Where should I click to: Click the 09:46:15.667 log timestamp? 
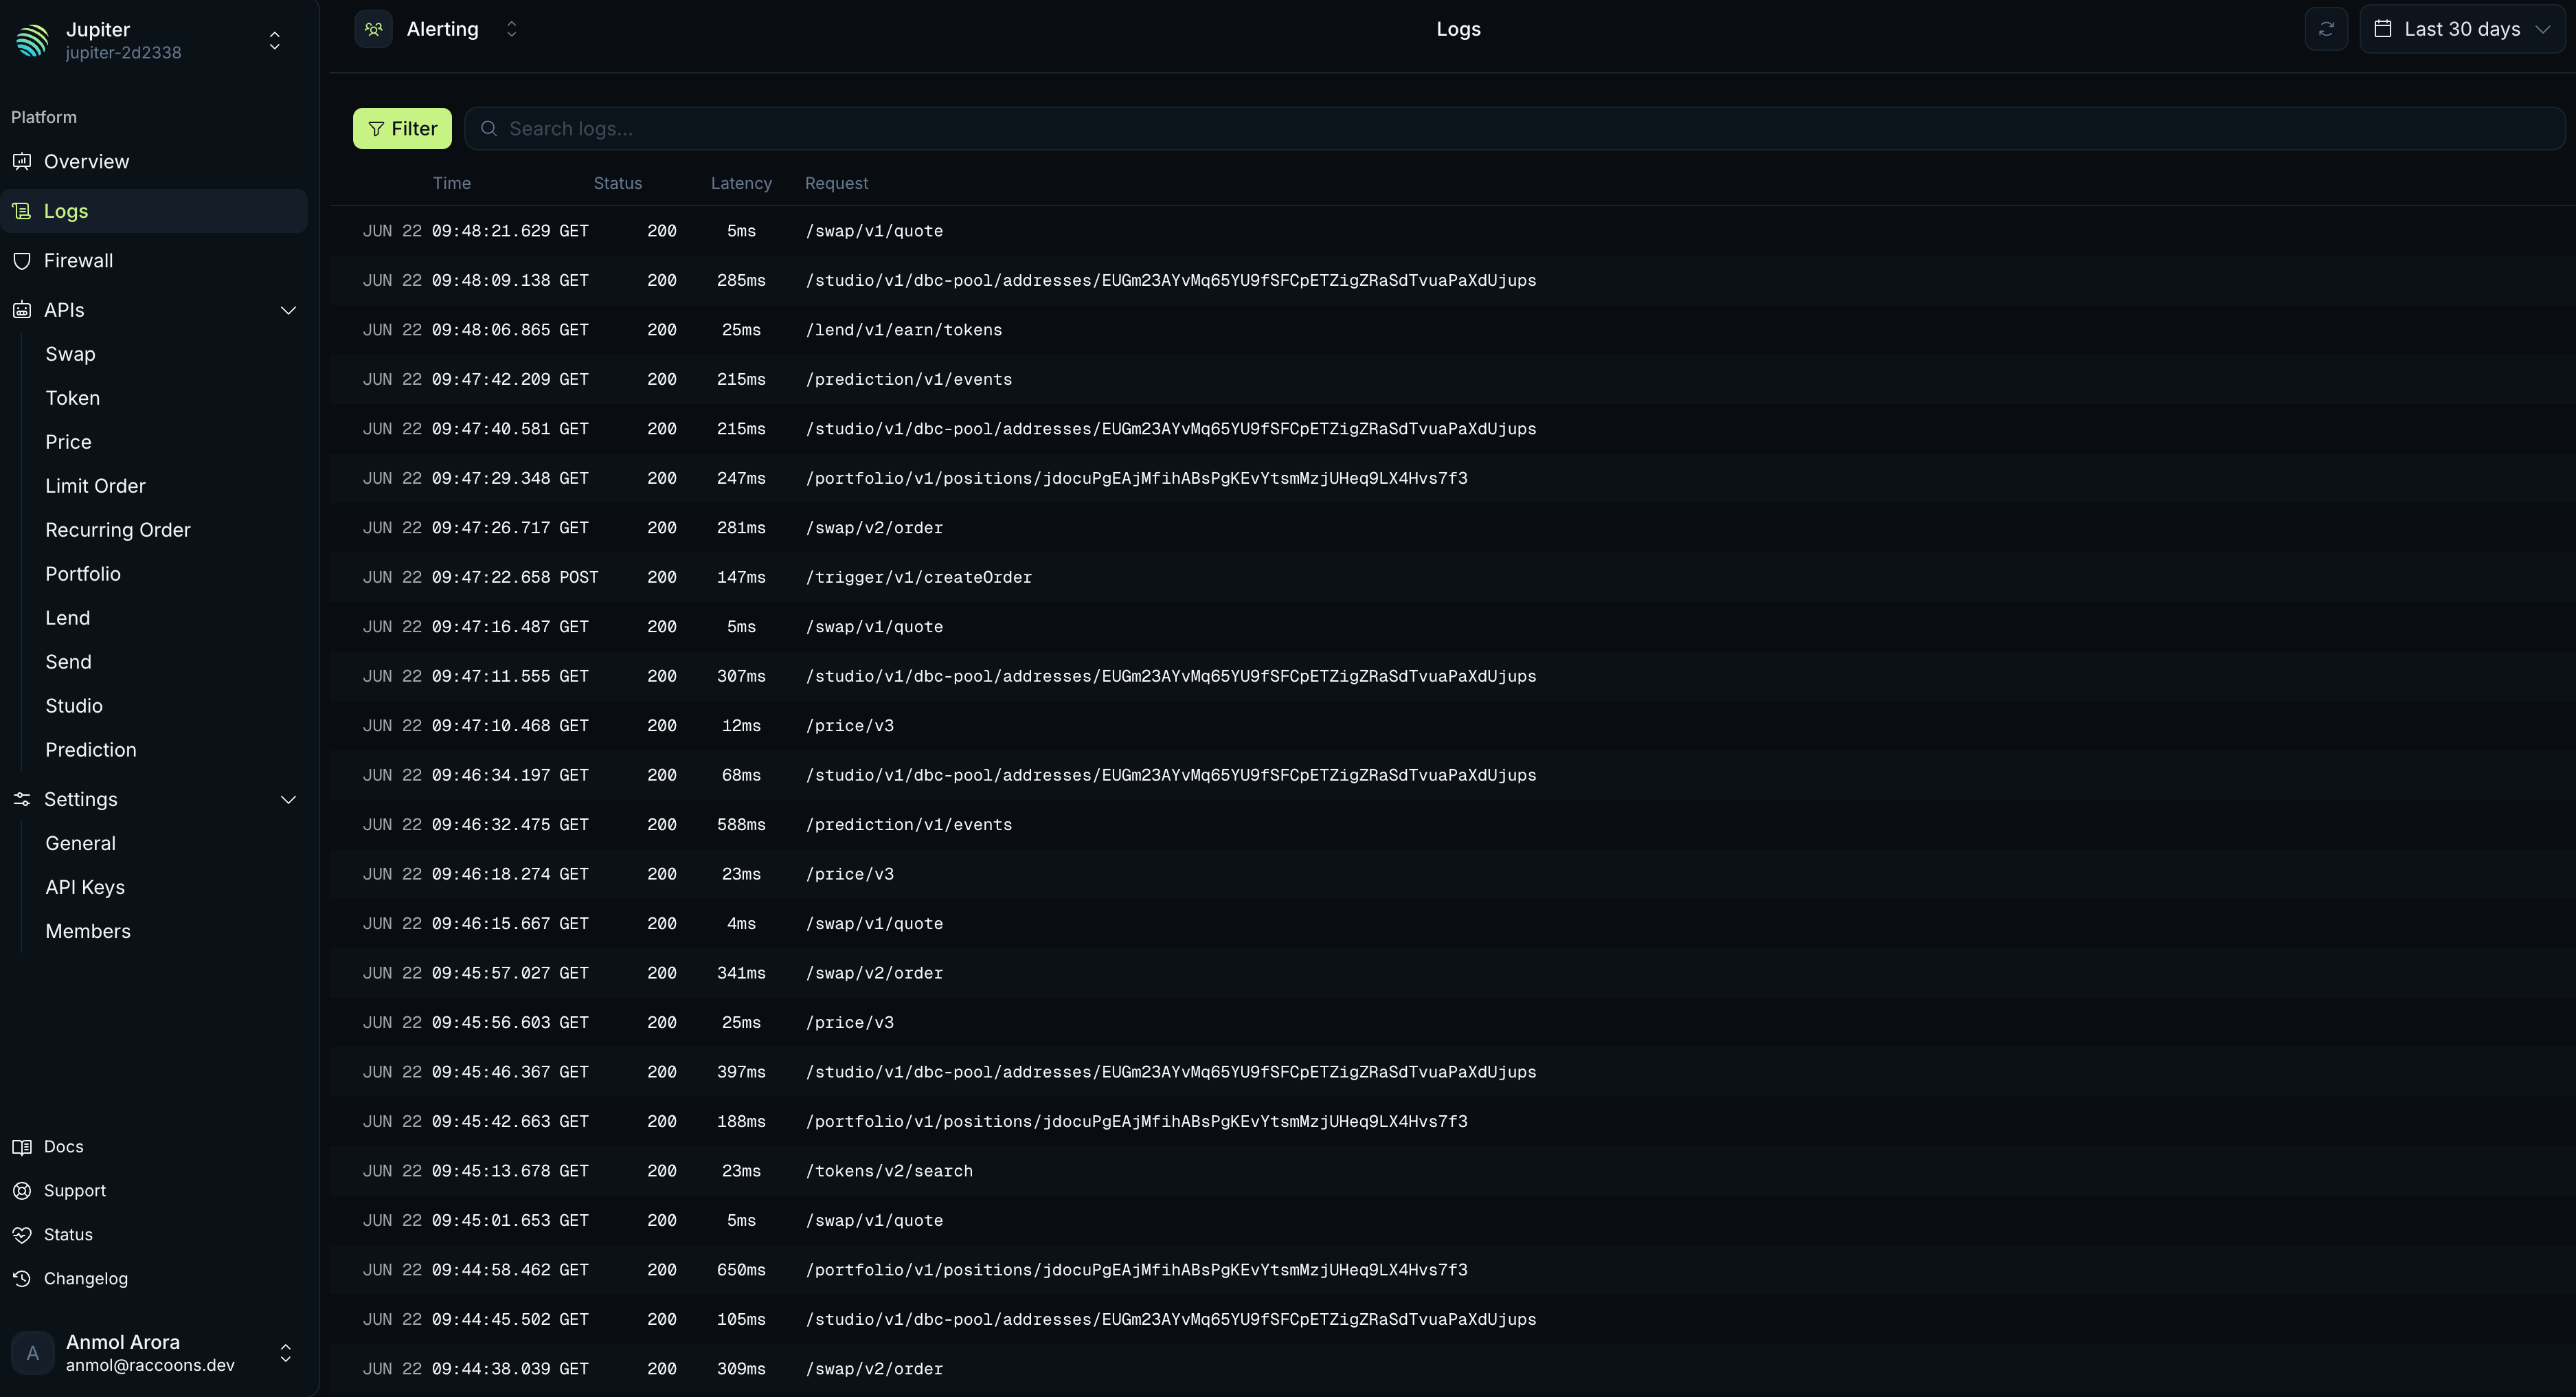491,924
